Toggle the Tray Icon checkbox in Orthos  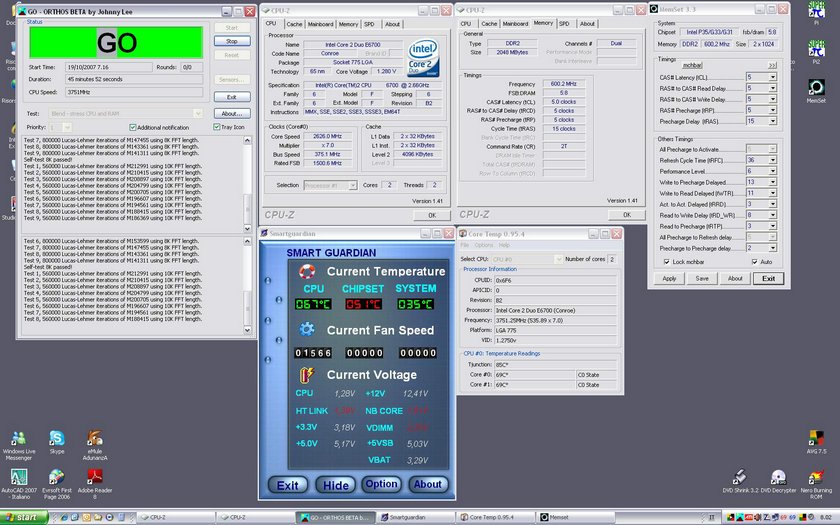point(216,127)
